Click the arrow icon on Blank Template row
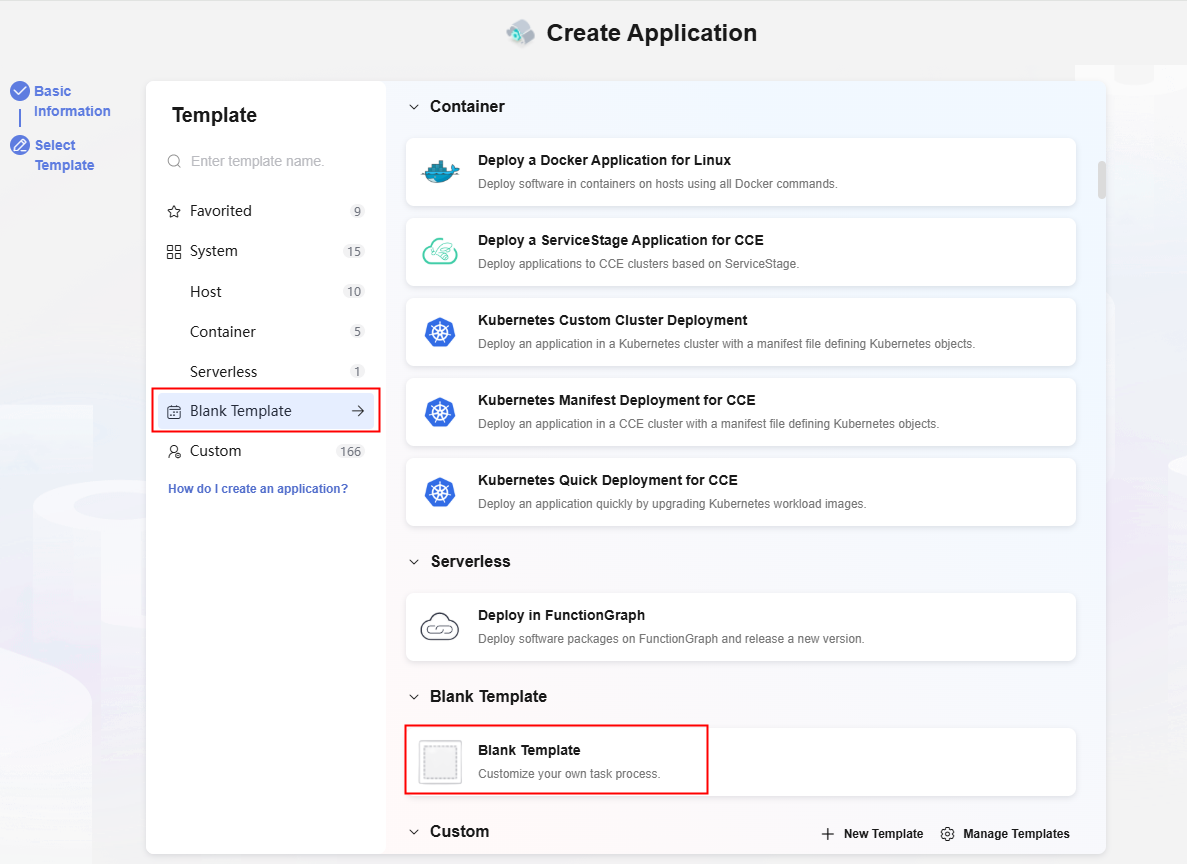This screenshot has width=1187, height=864. click(x=358, y=410)
